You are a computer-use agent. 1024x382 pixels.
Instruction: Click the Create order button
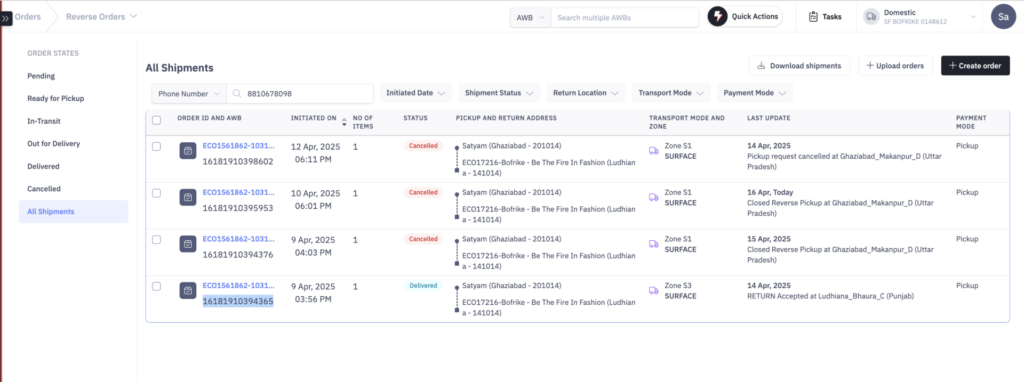click(975, 65)
